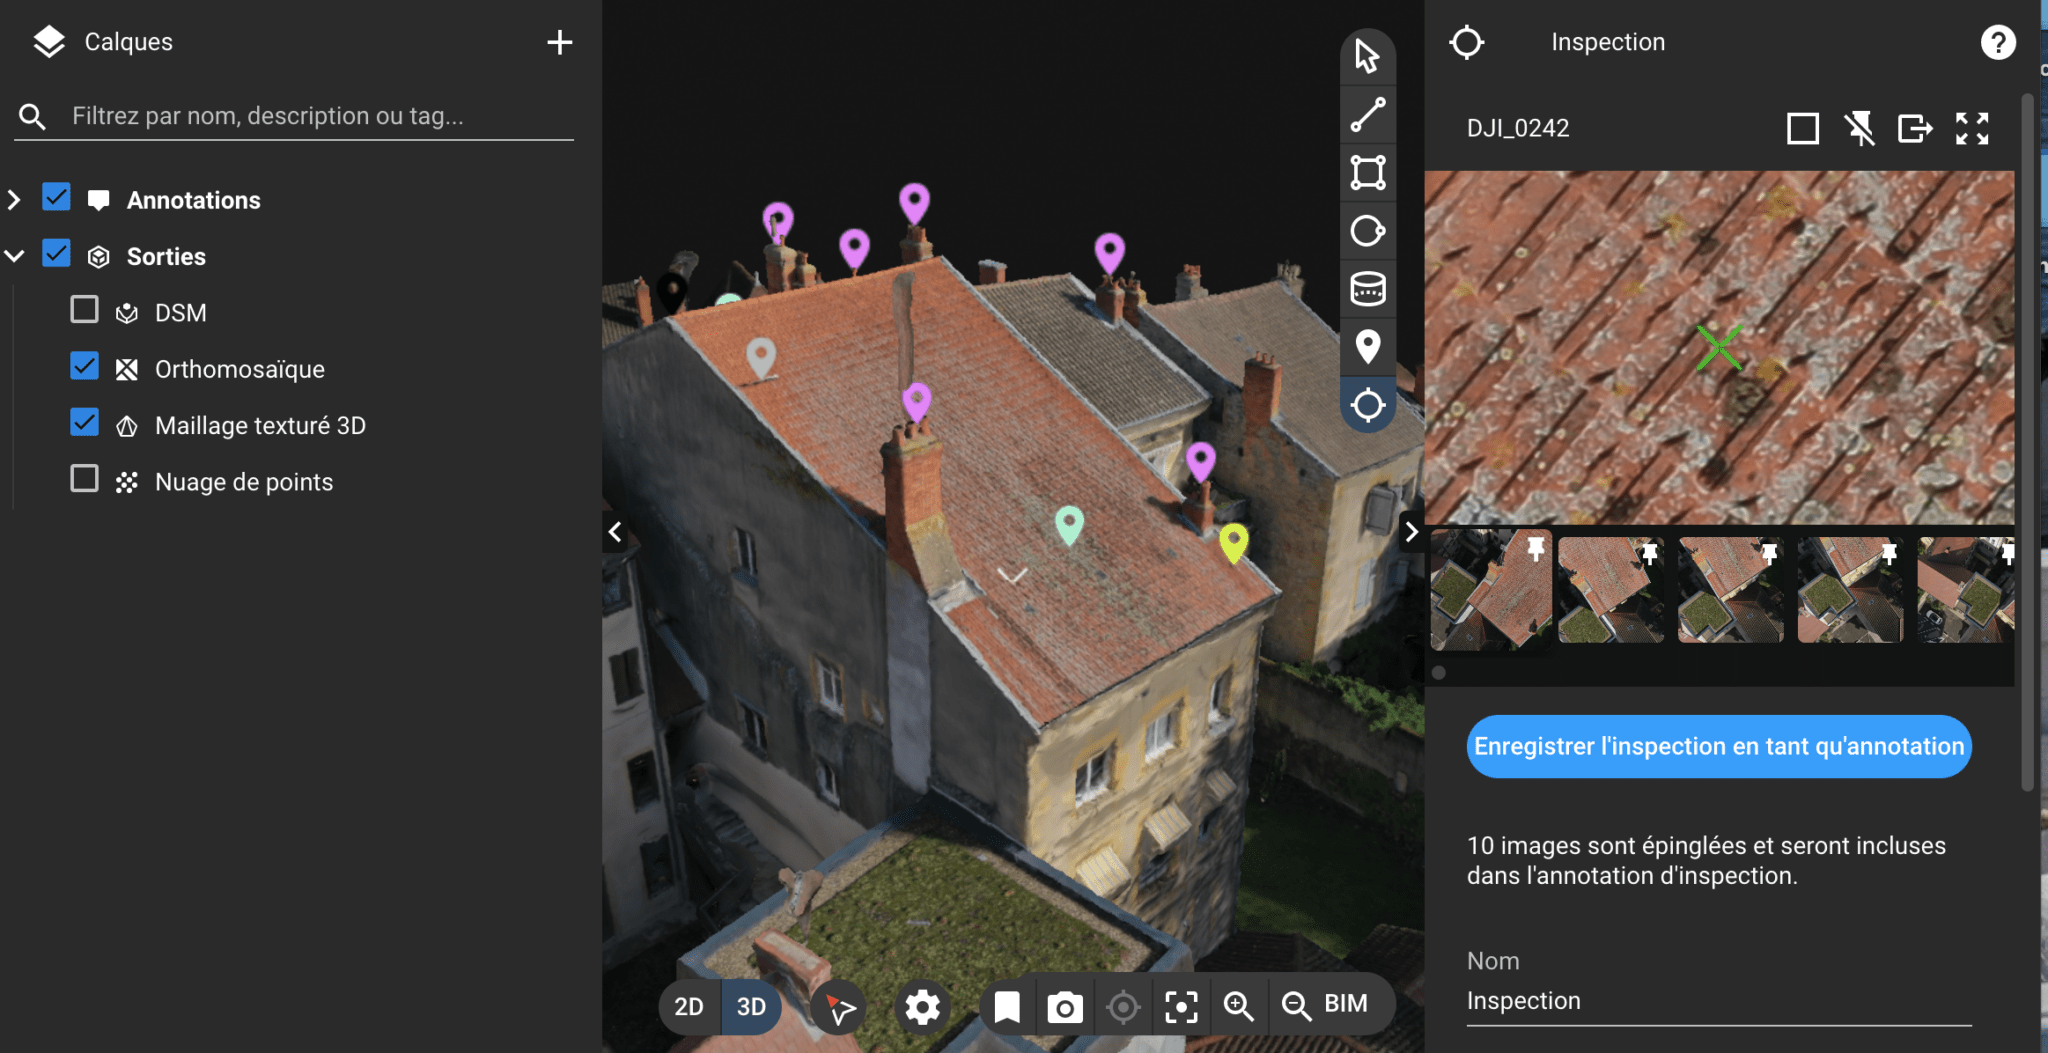Click the compass navigation icon
Image resolution: width=2048 pixels, height=1053 pixels.
[840, 1008]
